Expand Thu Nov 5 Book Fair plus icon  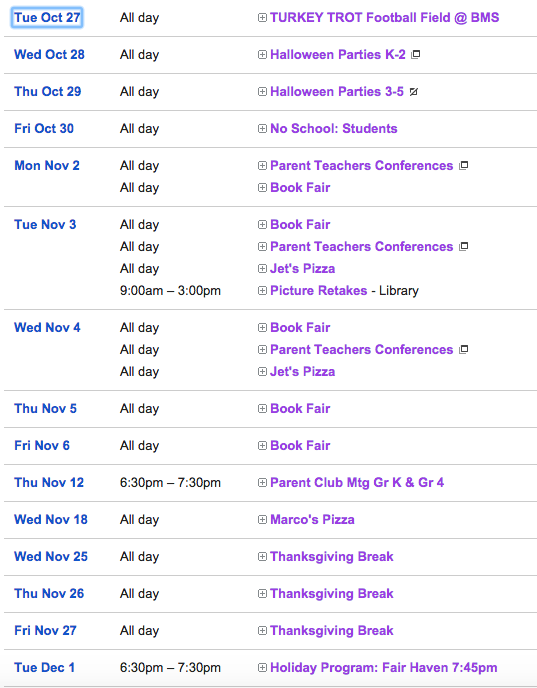tap(262, 408)
